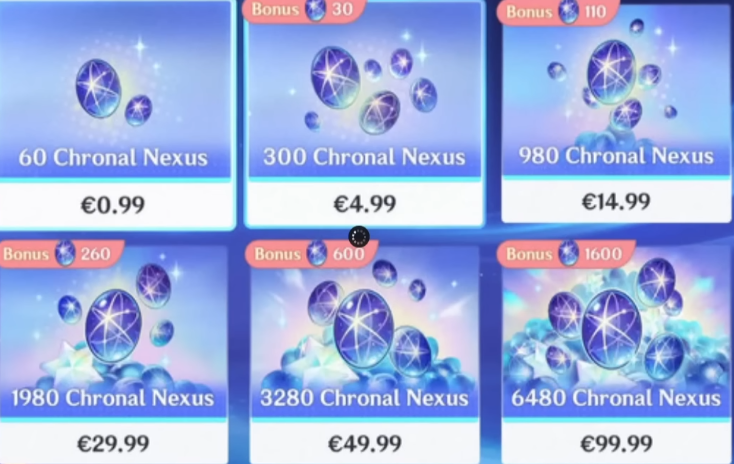
Task: Click the gem icon in Bonus 30 badge
Action: pyautogui.click(x=316, y=10)
